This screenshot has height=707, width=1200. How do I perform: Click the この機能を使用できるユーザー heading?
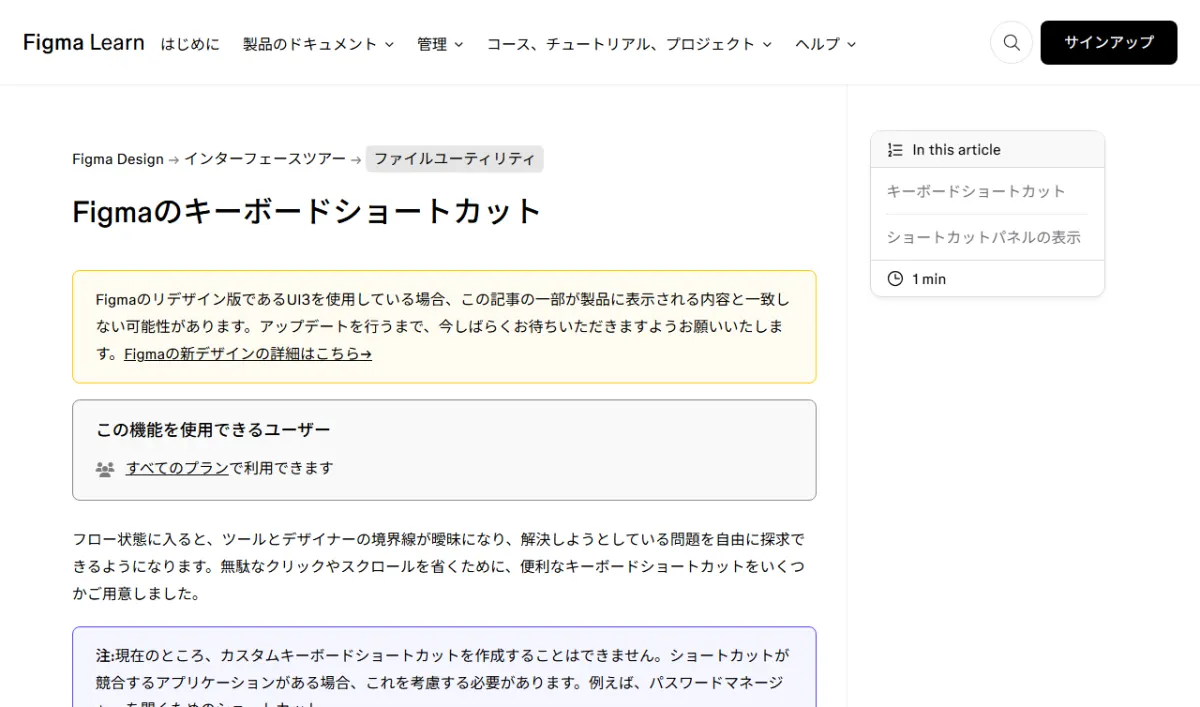point(213,430)
